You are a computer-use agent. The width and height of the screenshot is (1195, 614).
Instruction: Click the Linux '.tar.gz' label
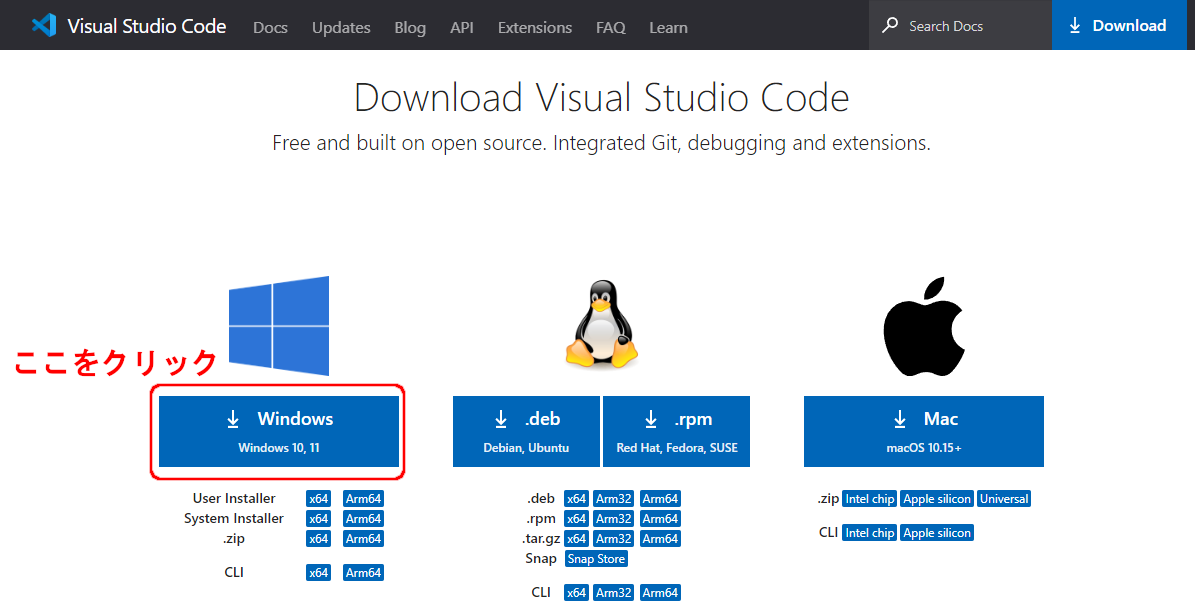pyautogui.click(x=542, y=539)
